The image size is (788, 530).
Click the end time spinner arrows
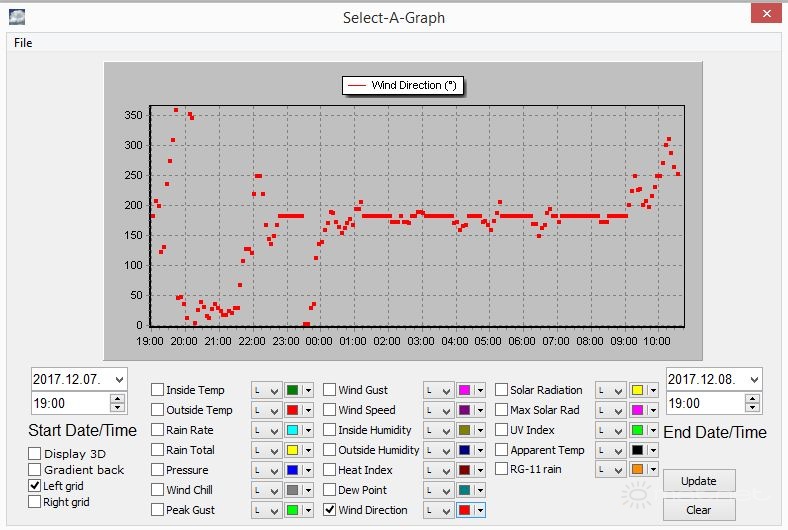tap(753, 404)
